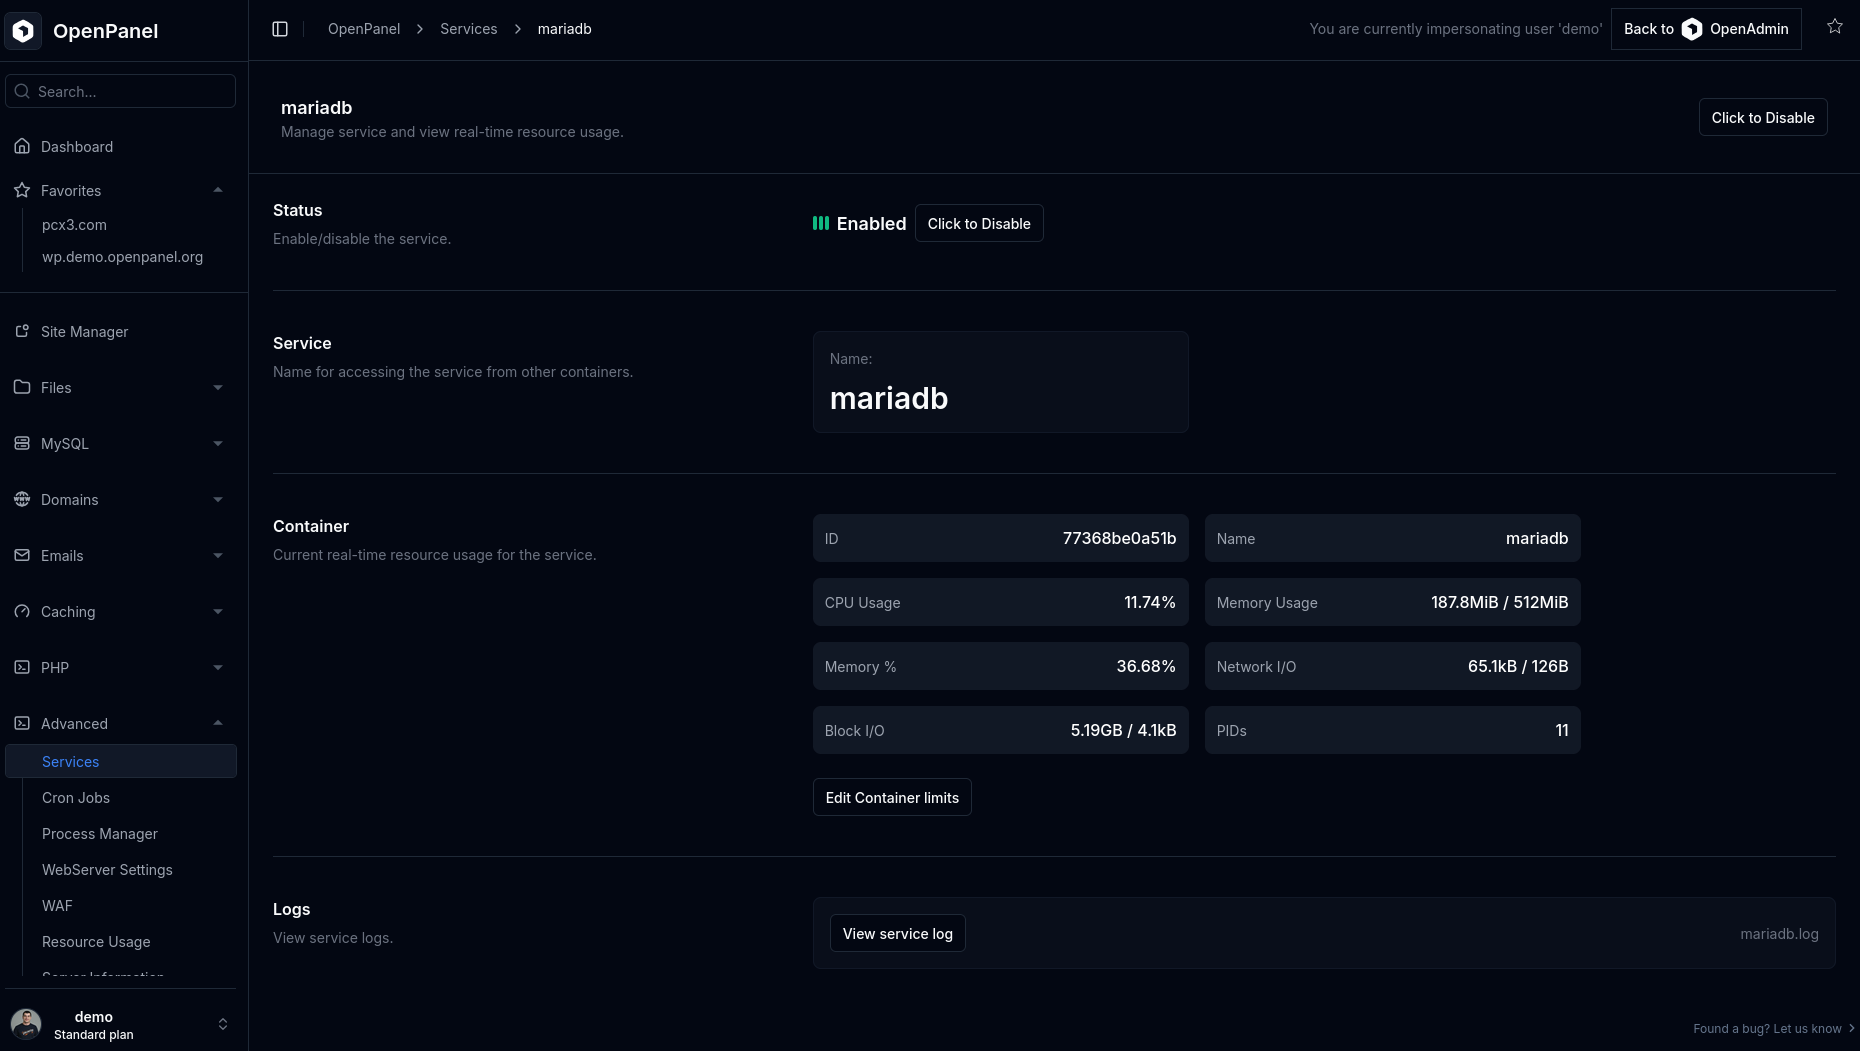The width and height of the screenshot is (1860, 1051).
Task: Click the mariadb breadcrumb item
Action: pyautogui.click(x=564, y=29)
